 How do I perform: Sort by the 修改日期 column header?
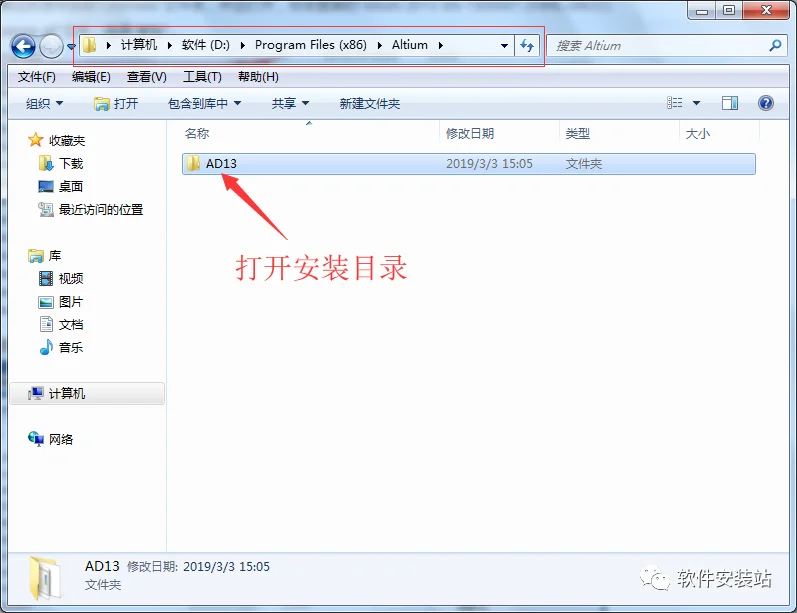pos(470,134)
